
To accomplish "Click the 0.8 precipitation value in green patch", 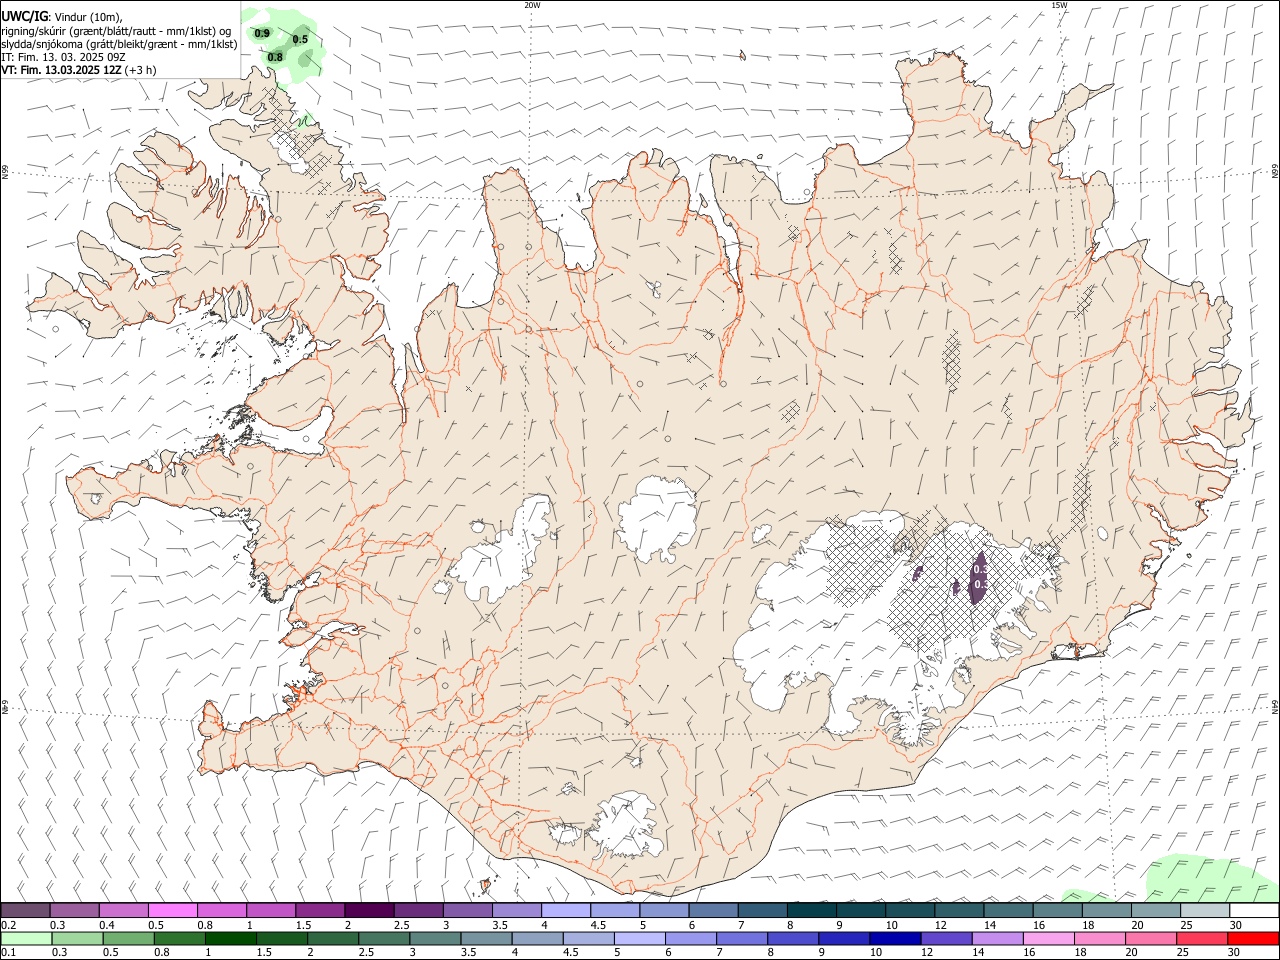I will point(275,57).
